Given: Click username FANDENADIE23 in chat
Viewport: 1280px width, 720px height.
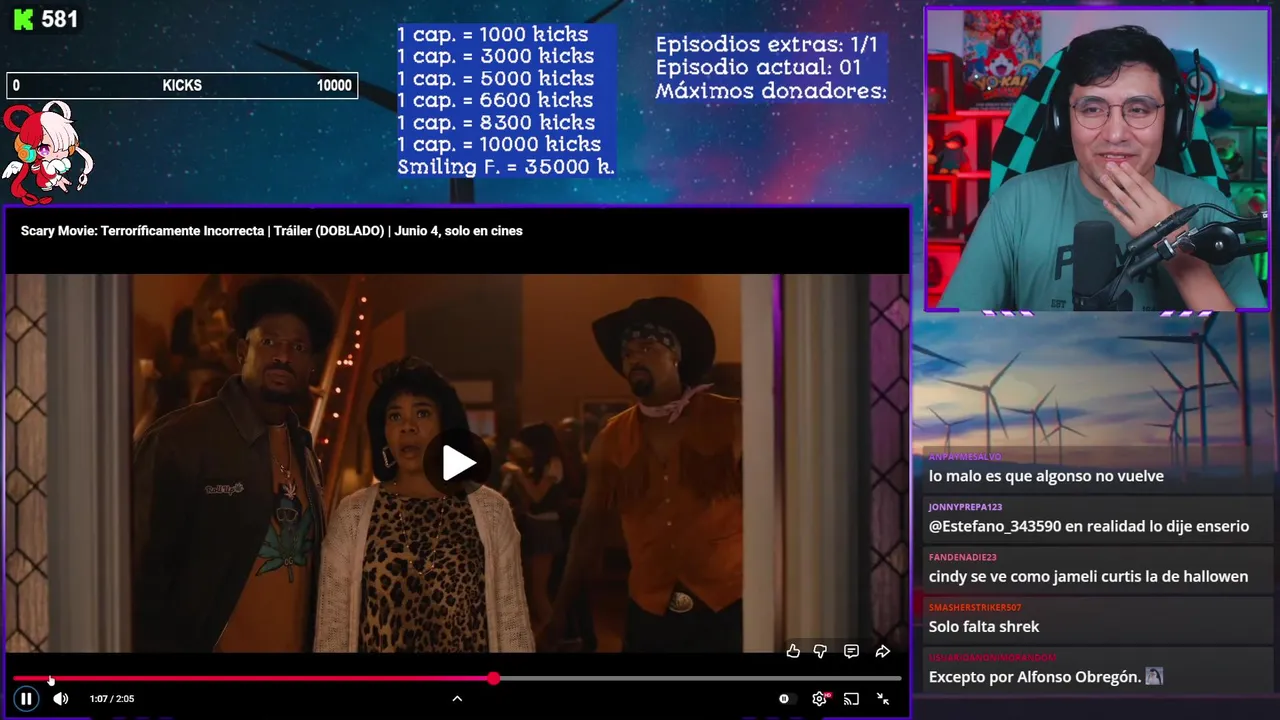Looking at the screenshot, I should click(963, 557).
